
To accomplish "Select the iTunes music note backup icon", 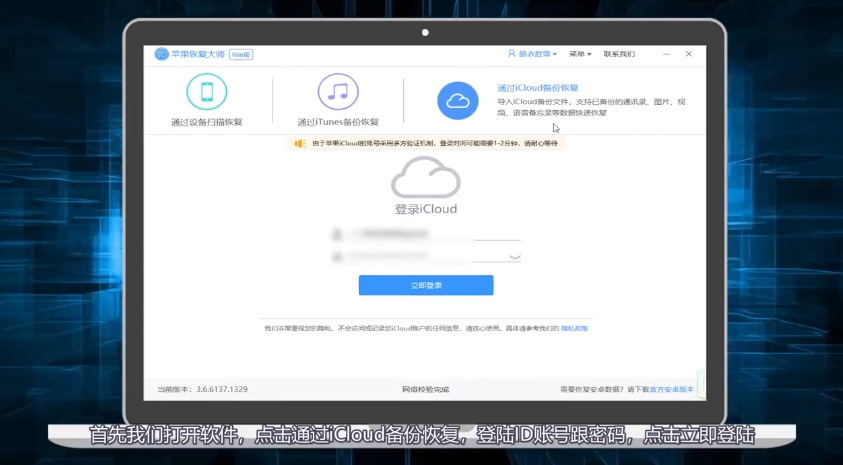I will click(x=338, y=92).
